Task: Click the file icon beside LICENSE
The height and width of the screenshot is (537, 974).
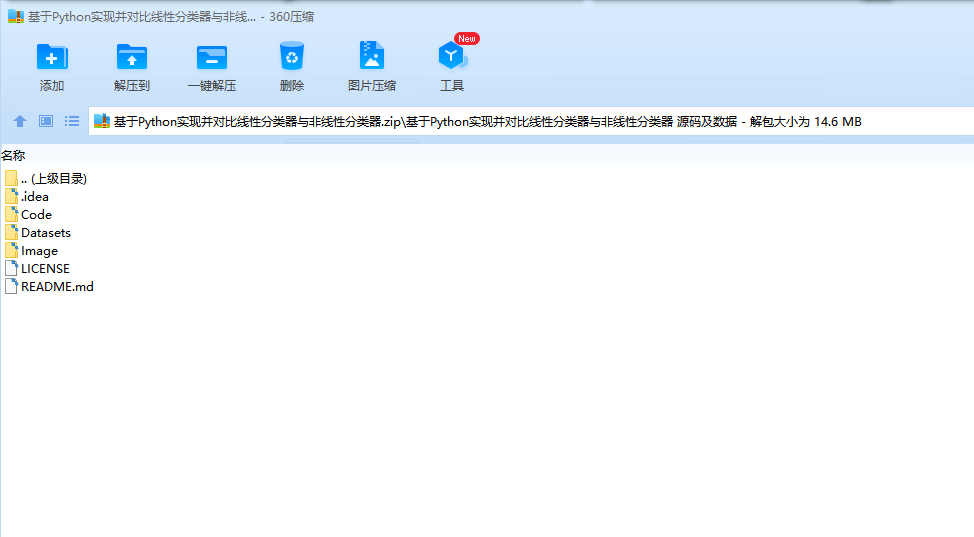Action: click(11, 269)
